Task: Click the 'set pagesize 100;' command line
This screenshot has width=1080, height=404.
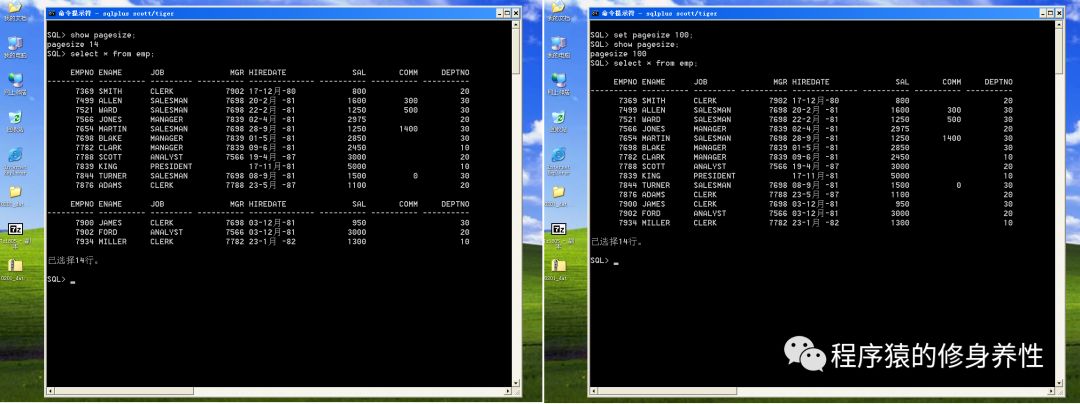Action: 653,35
